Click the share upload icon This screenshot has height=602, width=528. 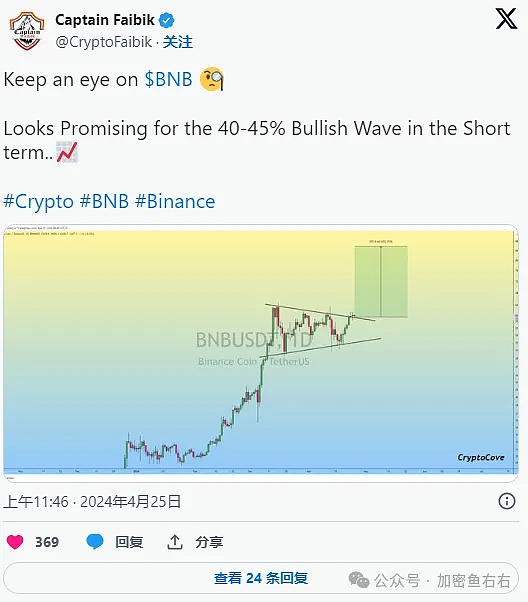175,542
